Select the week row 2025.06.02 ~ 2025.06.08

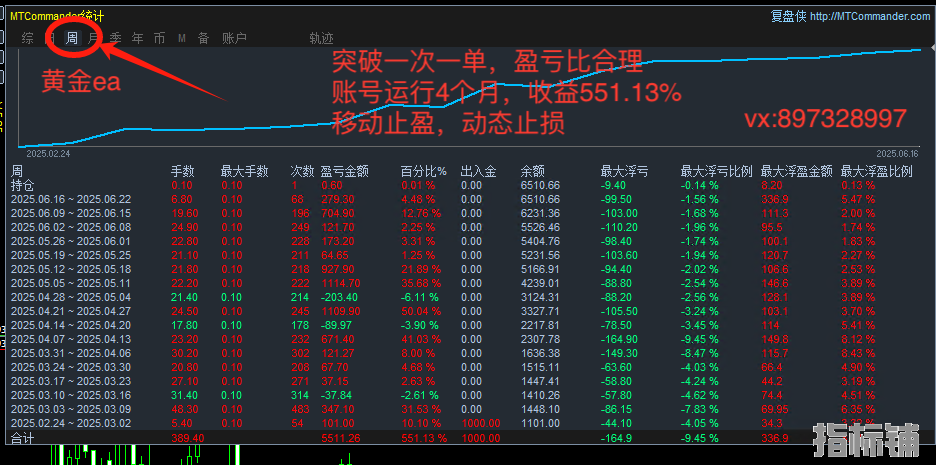[x=468, y=227]
